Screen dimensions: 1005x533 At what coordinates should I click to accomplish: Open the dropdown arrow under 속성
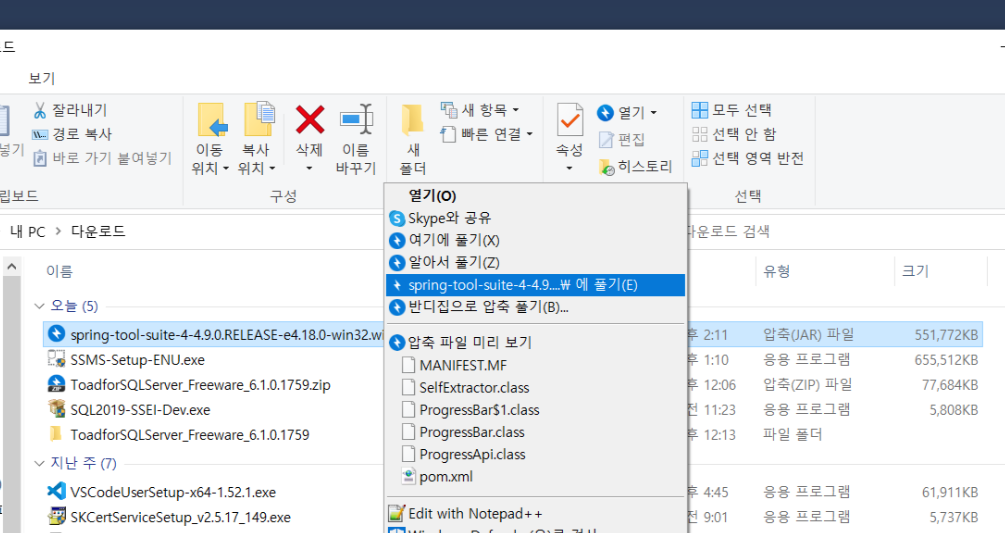point(569,168)
